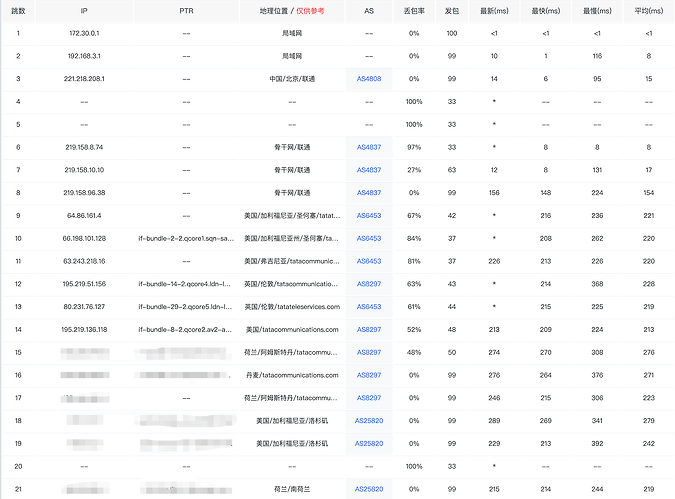675x499 pixels.
Task: Open AS6453 link in hop 11 row
Action: pos(369,261)
